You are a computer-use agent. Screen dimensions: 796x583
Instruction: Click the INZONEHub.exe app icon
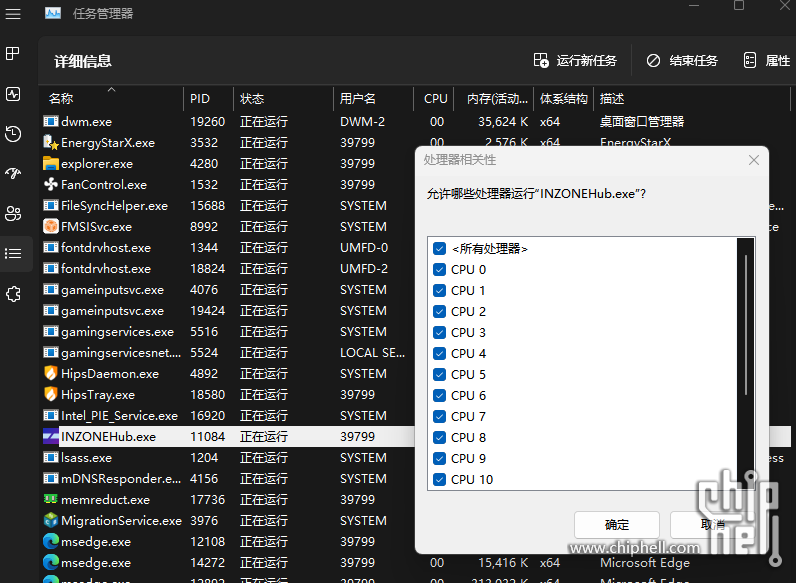(x=50, y=436)
